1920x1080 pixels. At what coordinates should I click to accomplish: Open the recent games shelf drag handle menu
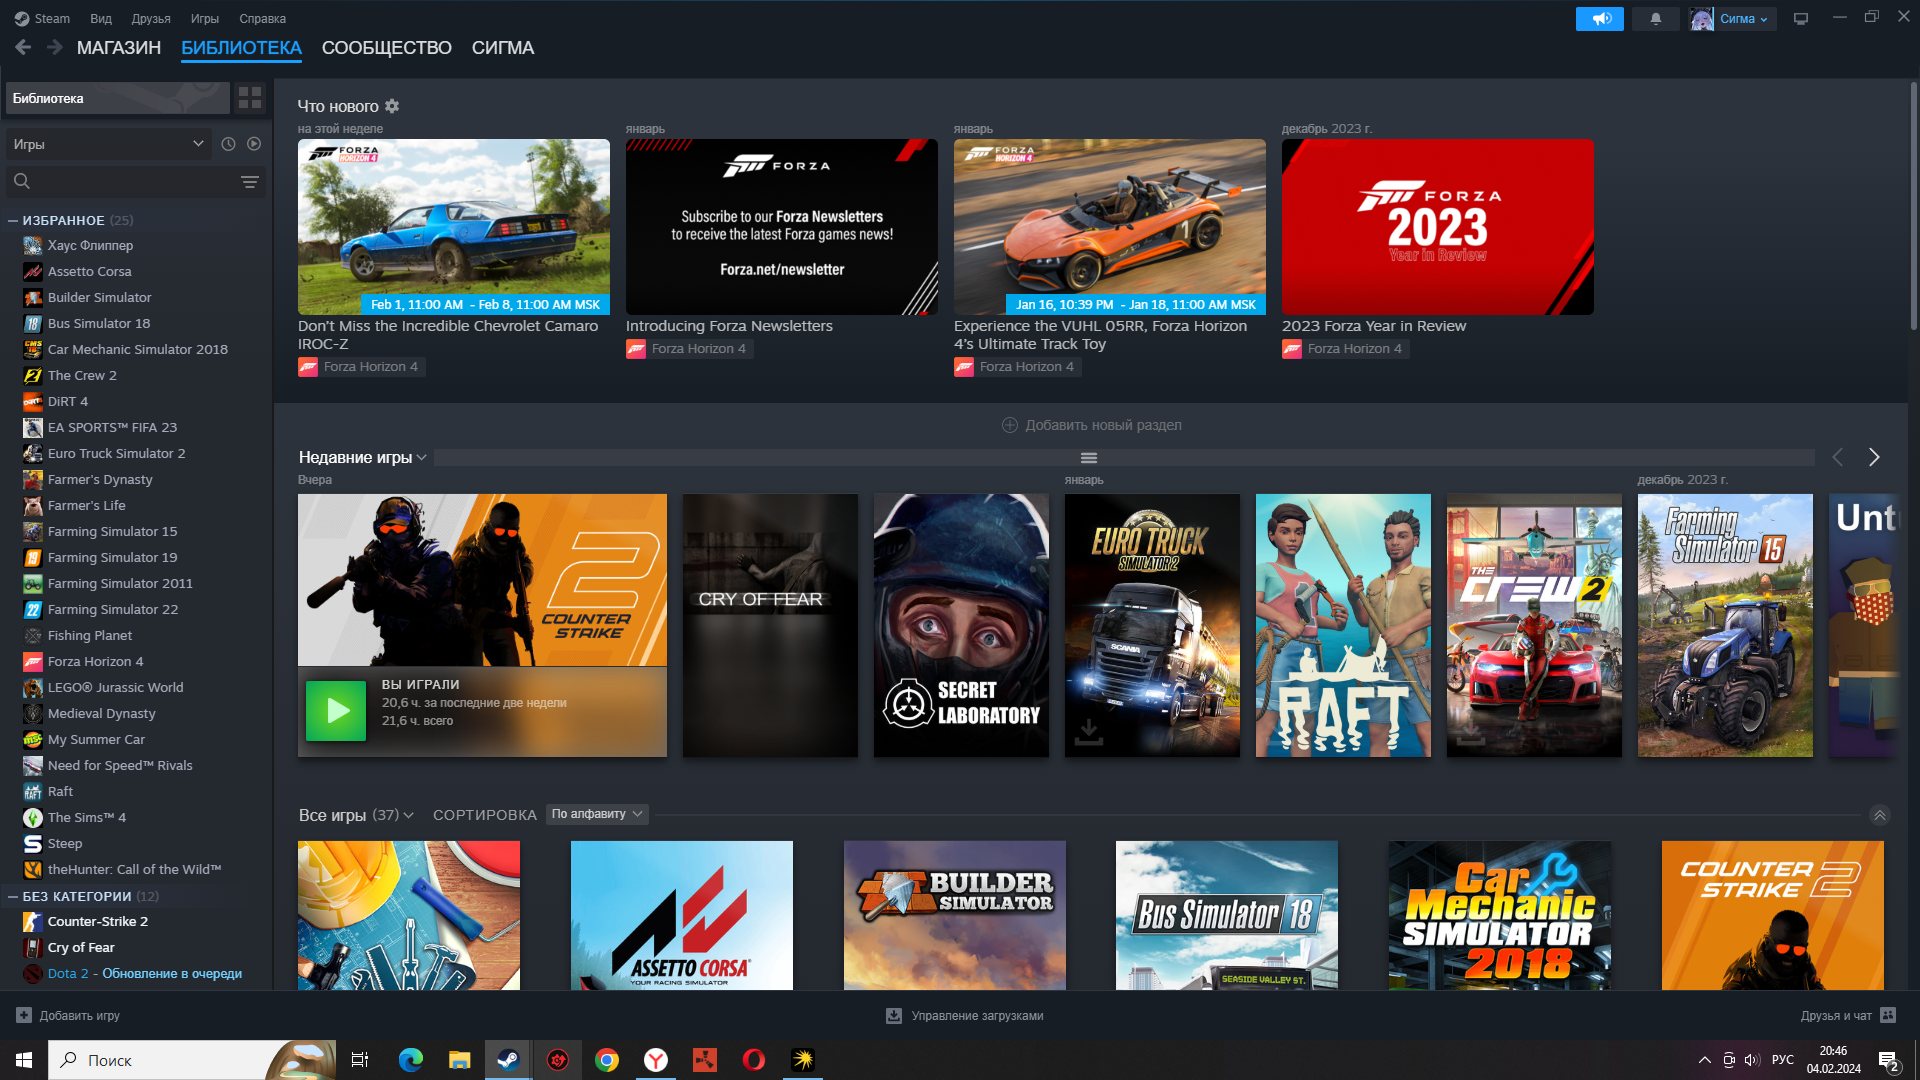point(1089,458)
